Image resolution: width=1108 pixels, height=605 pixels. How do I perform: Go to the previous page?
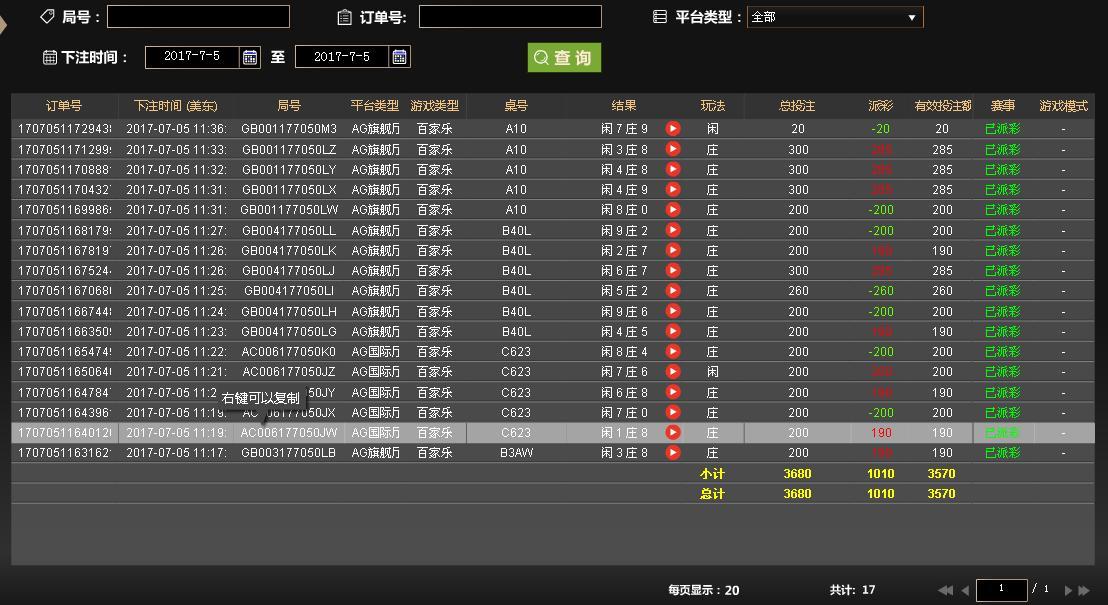coord(965,590)
